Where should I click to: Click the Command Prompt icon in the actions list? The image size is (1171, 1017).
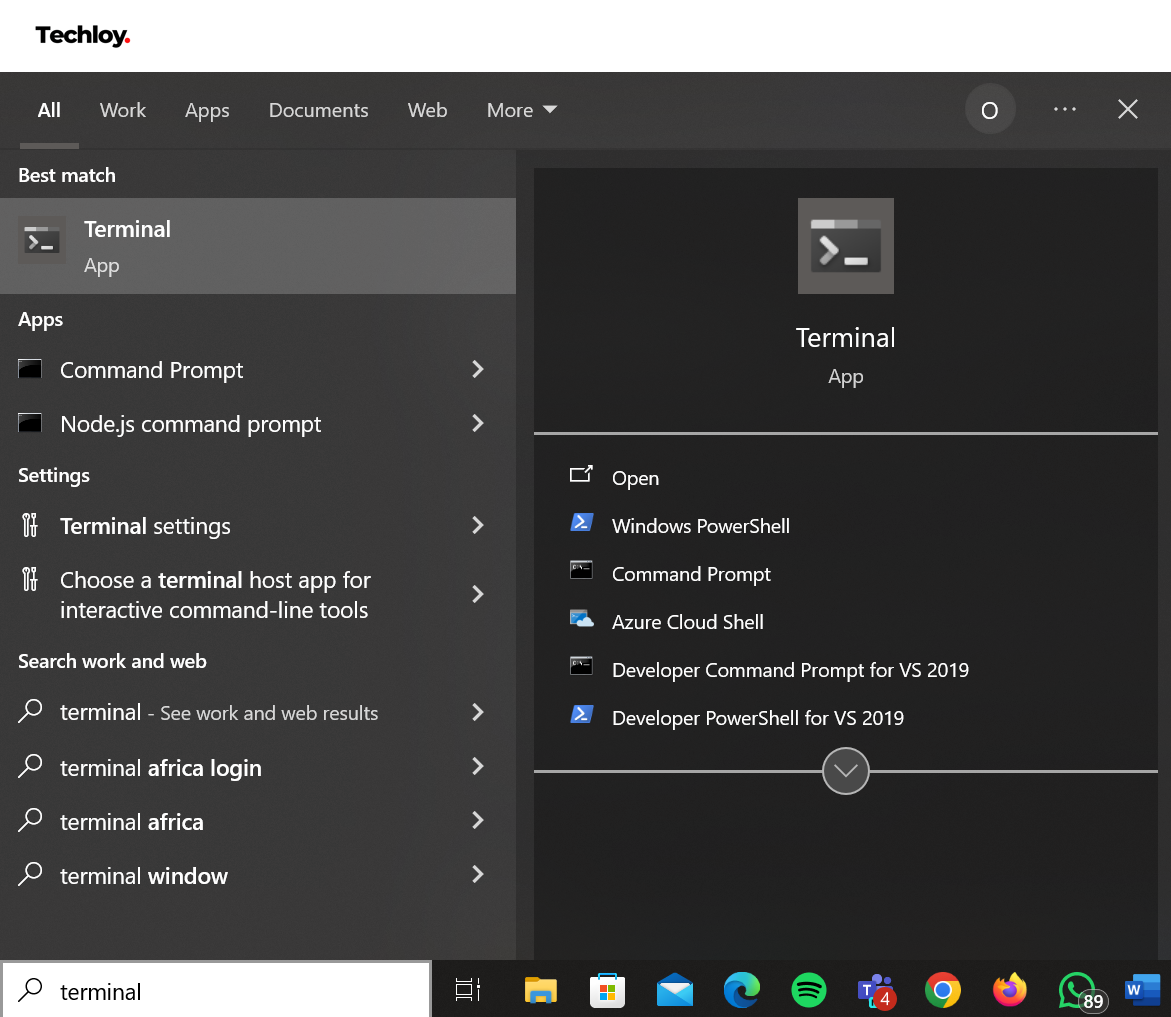(581, 570)
